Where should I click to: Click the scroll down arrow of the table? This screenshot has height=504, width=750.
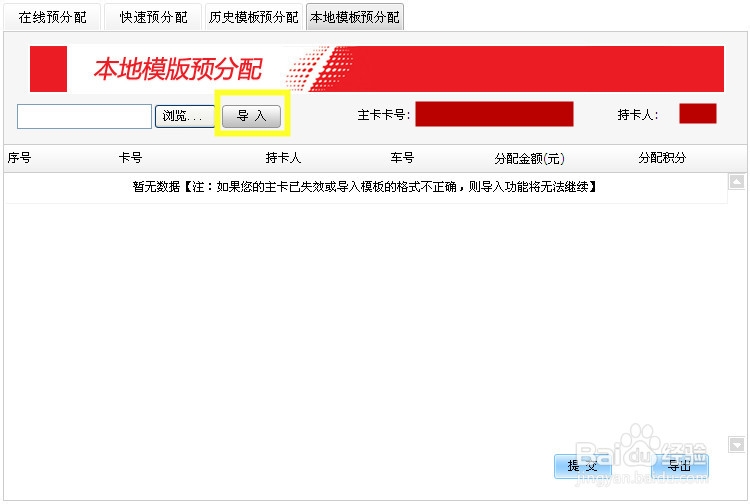pyautogui.click(x=737, y=444)
